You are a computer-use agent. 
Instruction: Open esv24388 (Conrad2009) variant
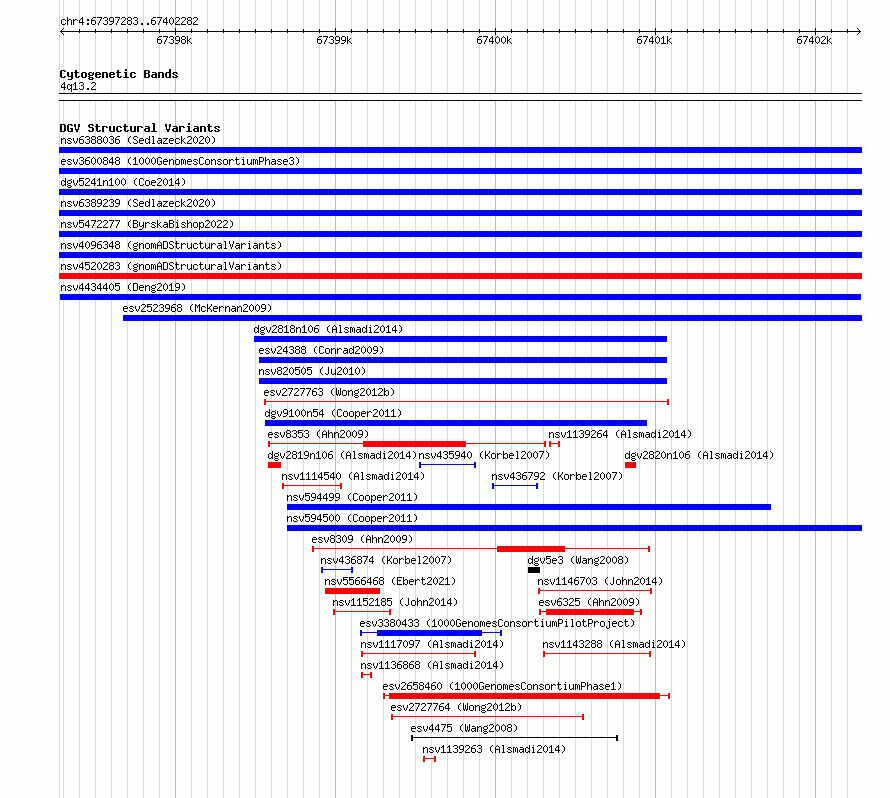coord(321,350)
